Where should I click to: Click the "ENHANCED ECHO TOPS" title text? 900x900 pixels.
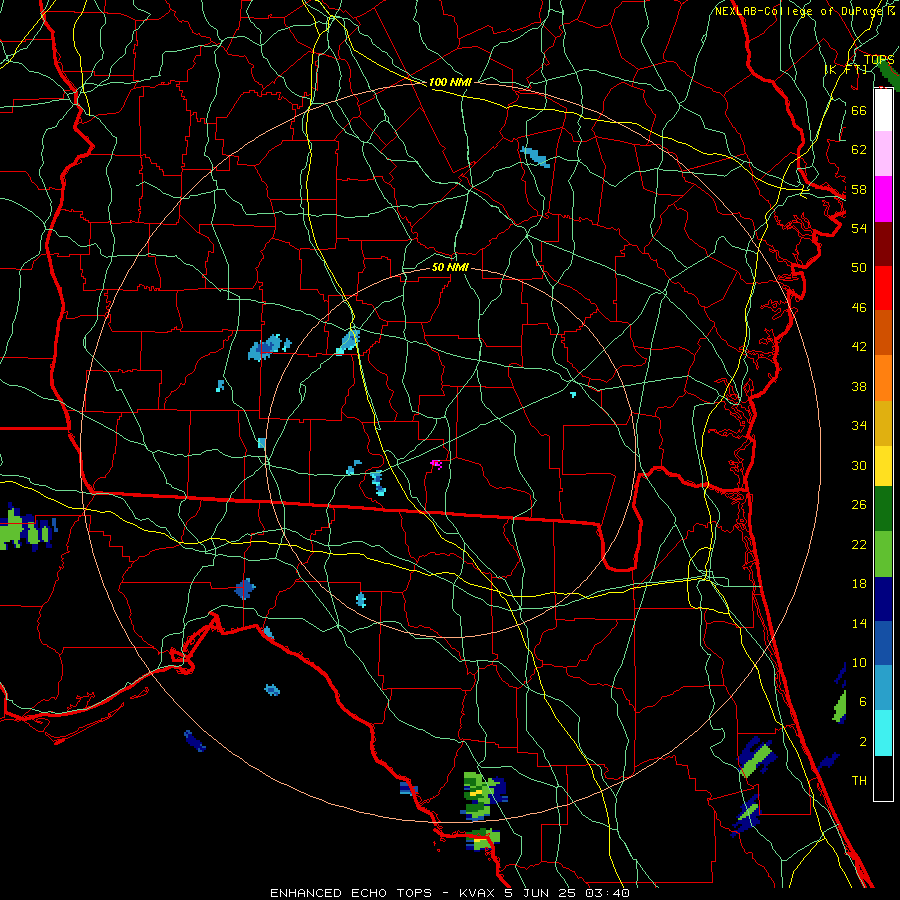point(350,893)
